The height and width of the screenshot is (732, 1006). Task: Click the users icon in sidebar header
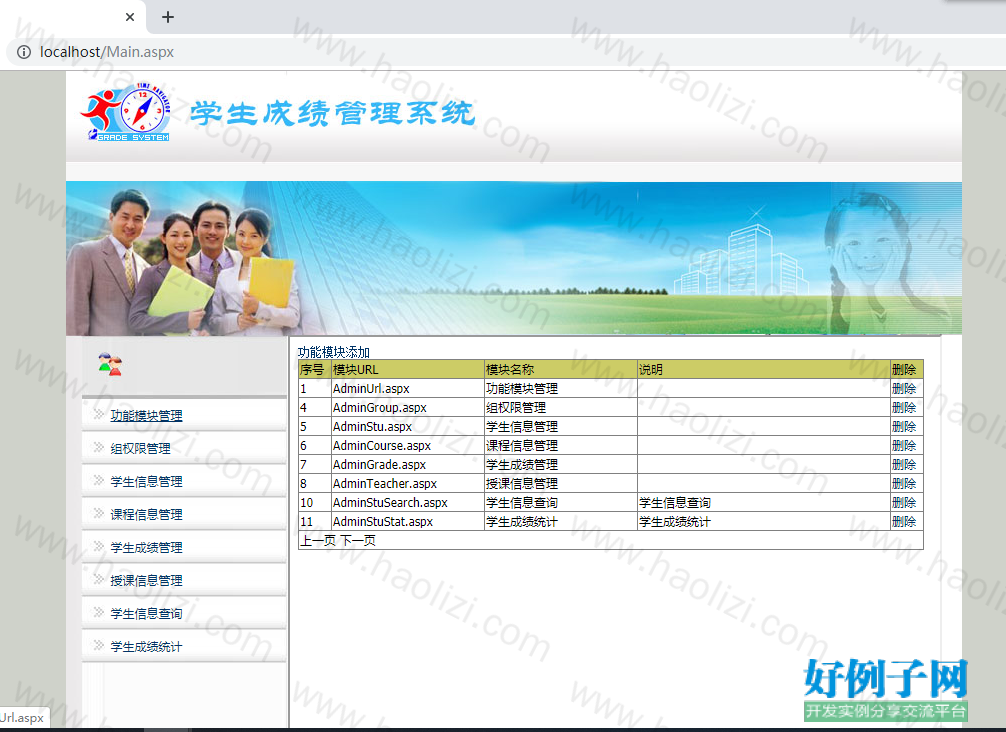[110, 364]
